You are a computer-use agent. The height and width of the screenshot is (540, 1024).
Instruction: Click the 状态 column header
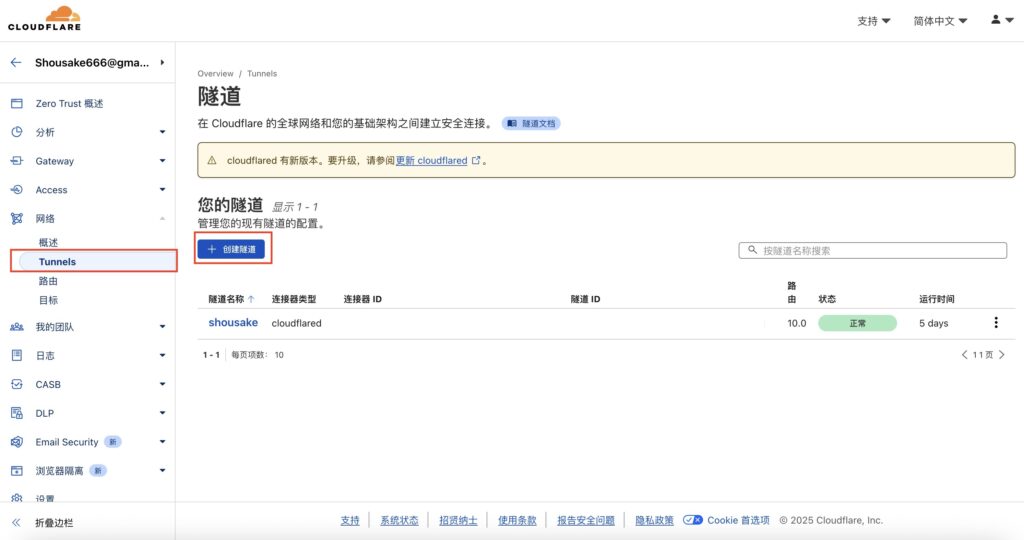pos(827,299)
